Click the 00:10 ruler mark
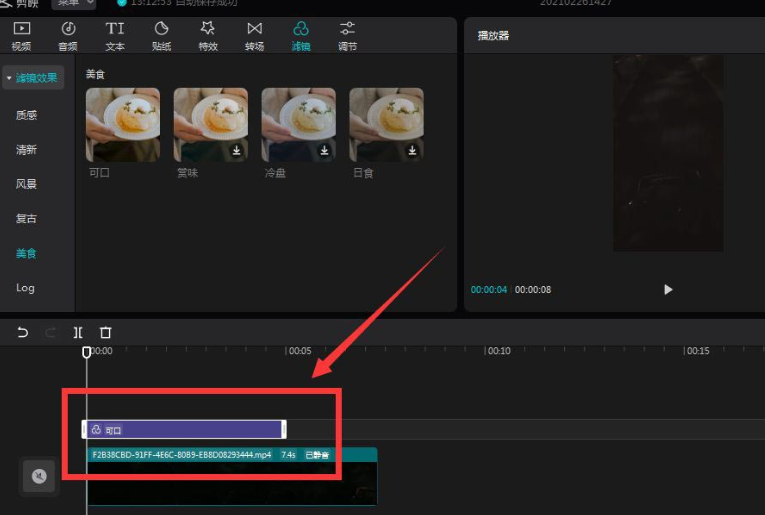The height and width of the screenshot is (515, 765). click(x=498, y=351)
